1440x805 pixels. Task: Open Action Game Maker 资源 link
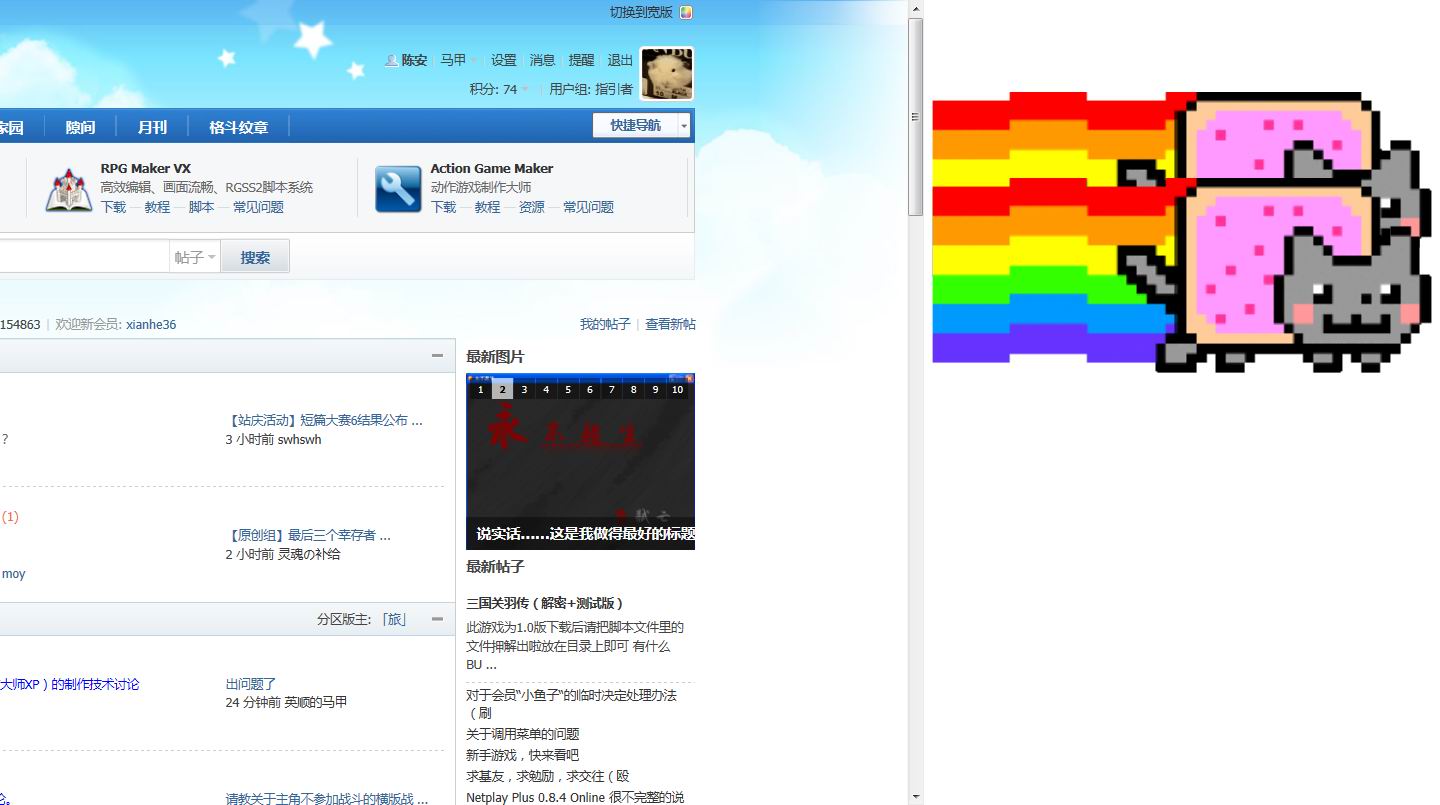point(532,207)
